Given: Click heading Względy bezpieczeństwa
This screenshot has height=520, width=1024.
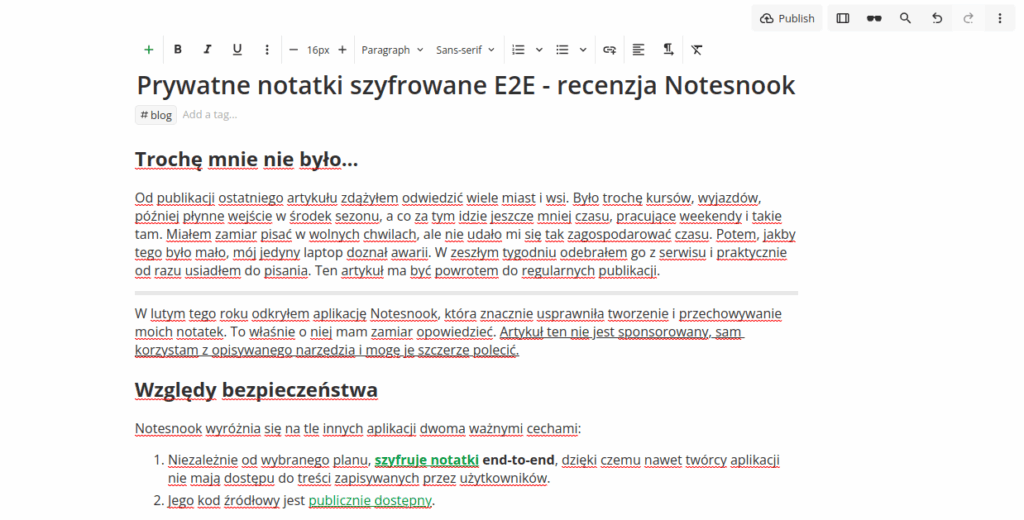Looking at the screenshot, I should (x=256, y=390).
